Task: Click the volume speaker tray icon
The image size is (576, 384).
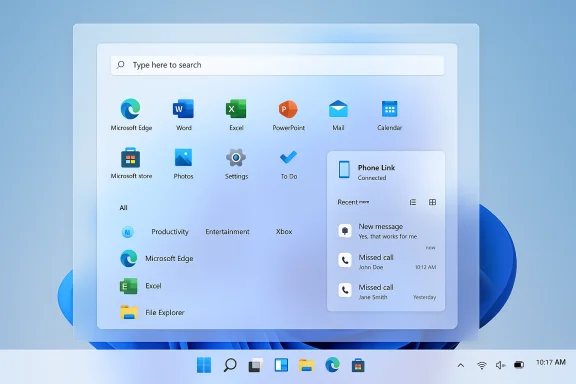Action: tap(500, 365)
